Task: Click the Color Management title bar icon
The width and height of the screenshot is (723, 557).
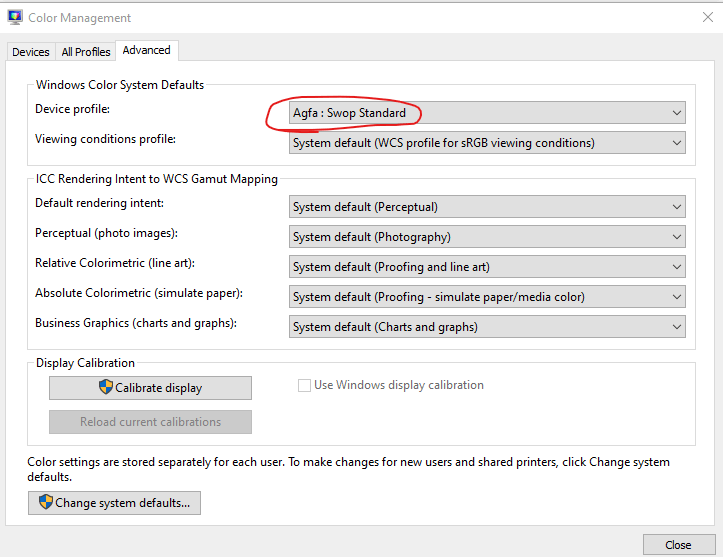Action: pos(15,18)
